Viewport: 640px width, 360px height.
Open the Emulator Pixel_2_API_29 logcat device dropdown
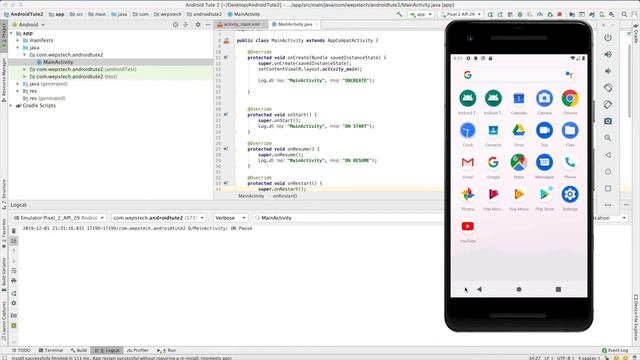(59, 218)
